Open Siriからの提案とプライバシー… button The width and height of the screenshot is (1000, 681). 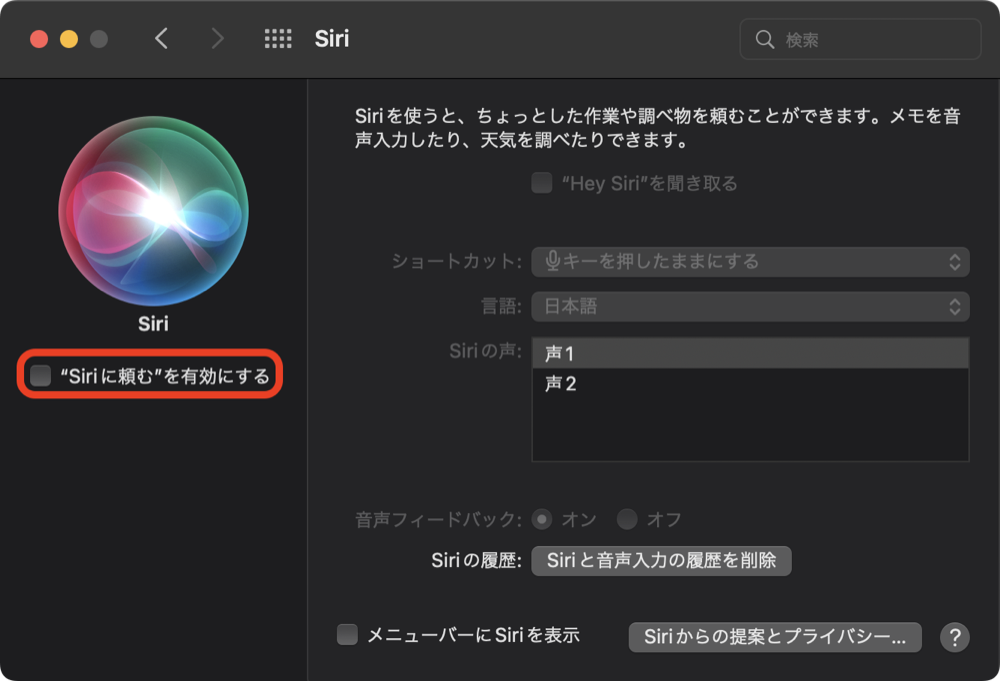click(x=775, y=637)
